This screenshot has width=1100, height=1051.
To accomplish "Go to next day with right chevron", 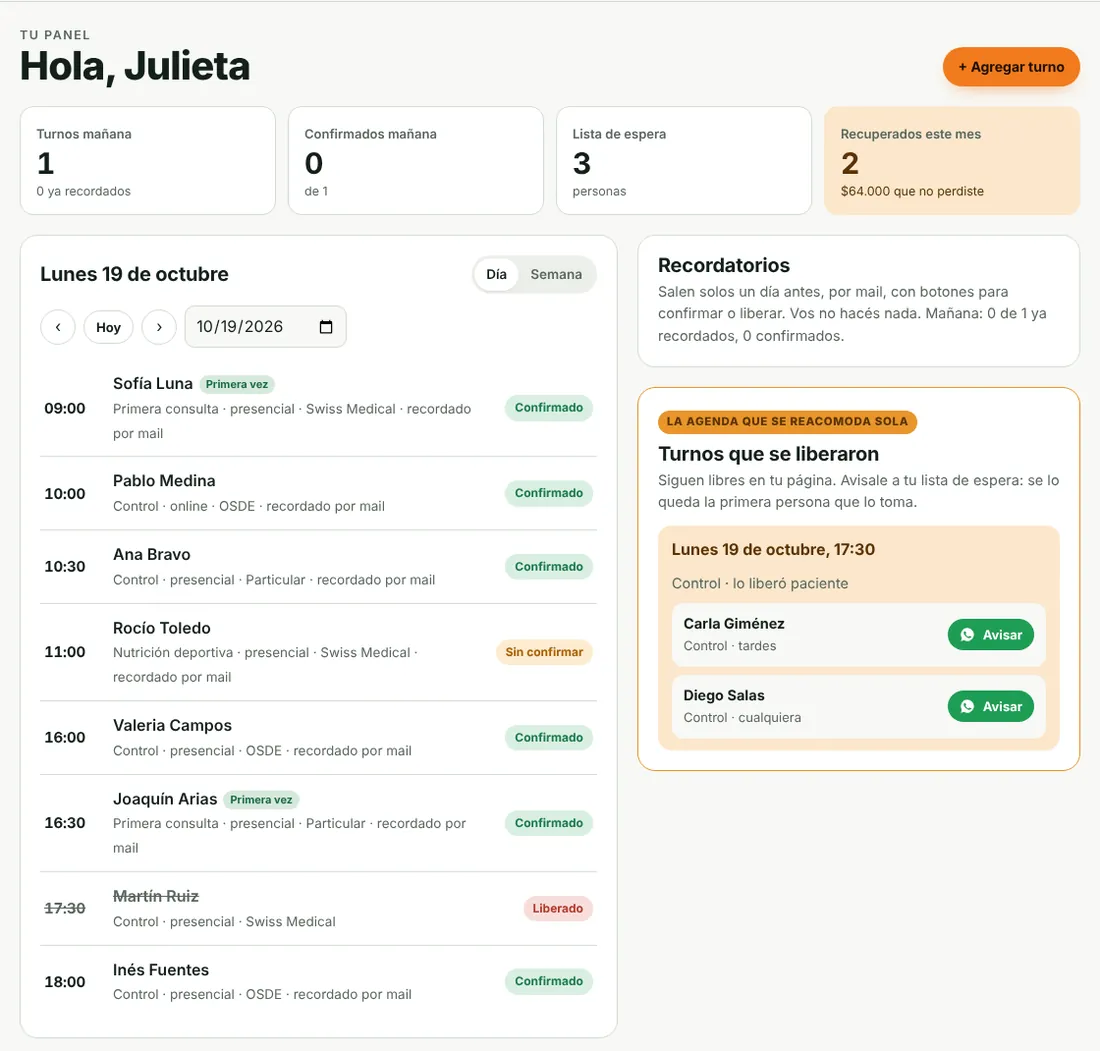I will coord(159,327).
